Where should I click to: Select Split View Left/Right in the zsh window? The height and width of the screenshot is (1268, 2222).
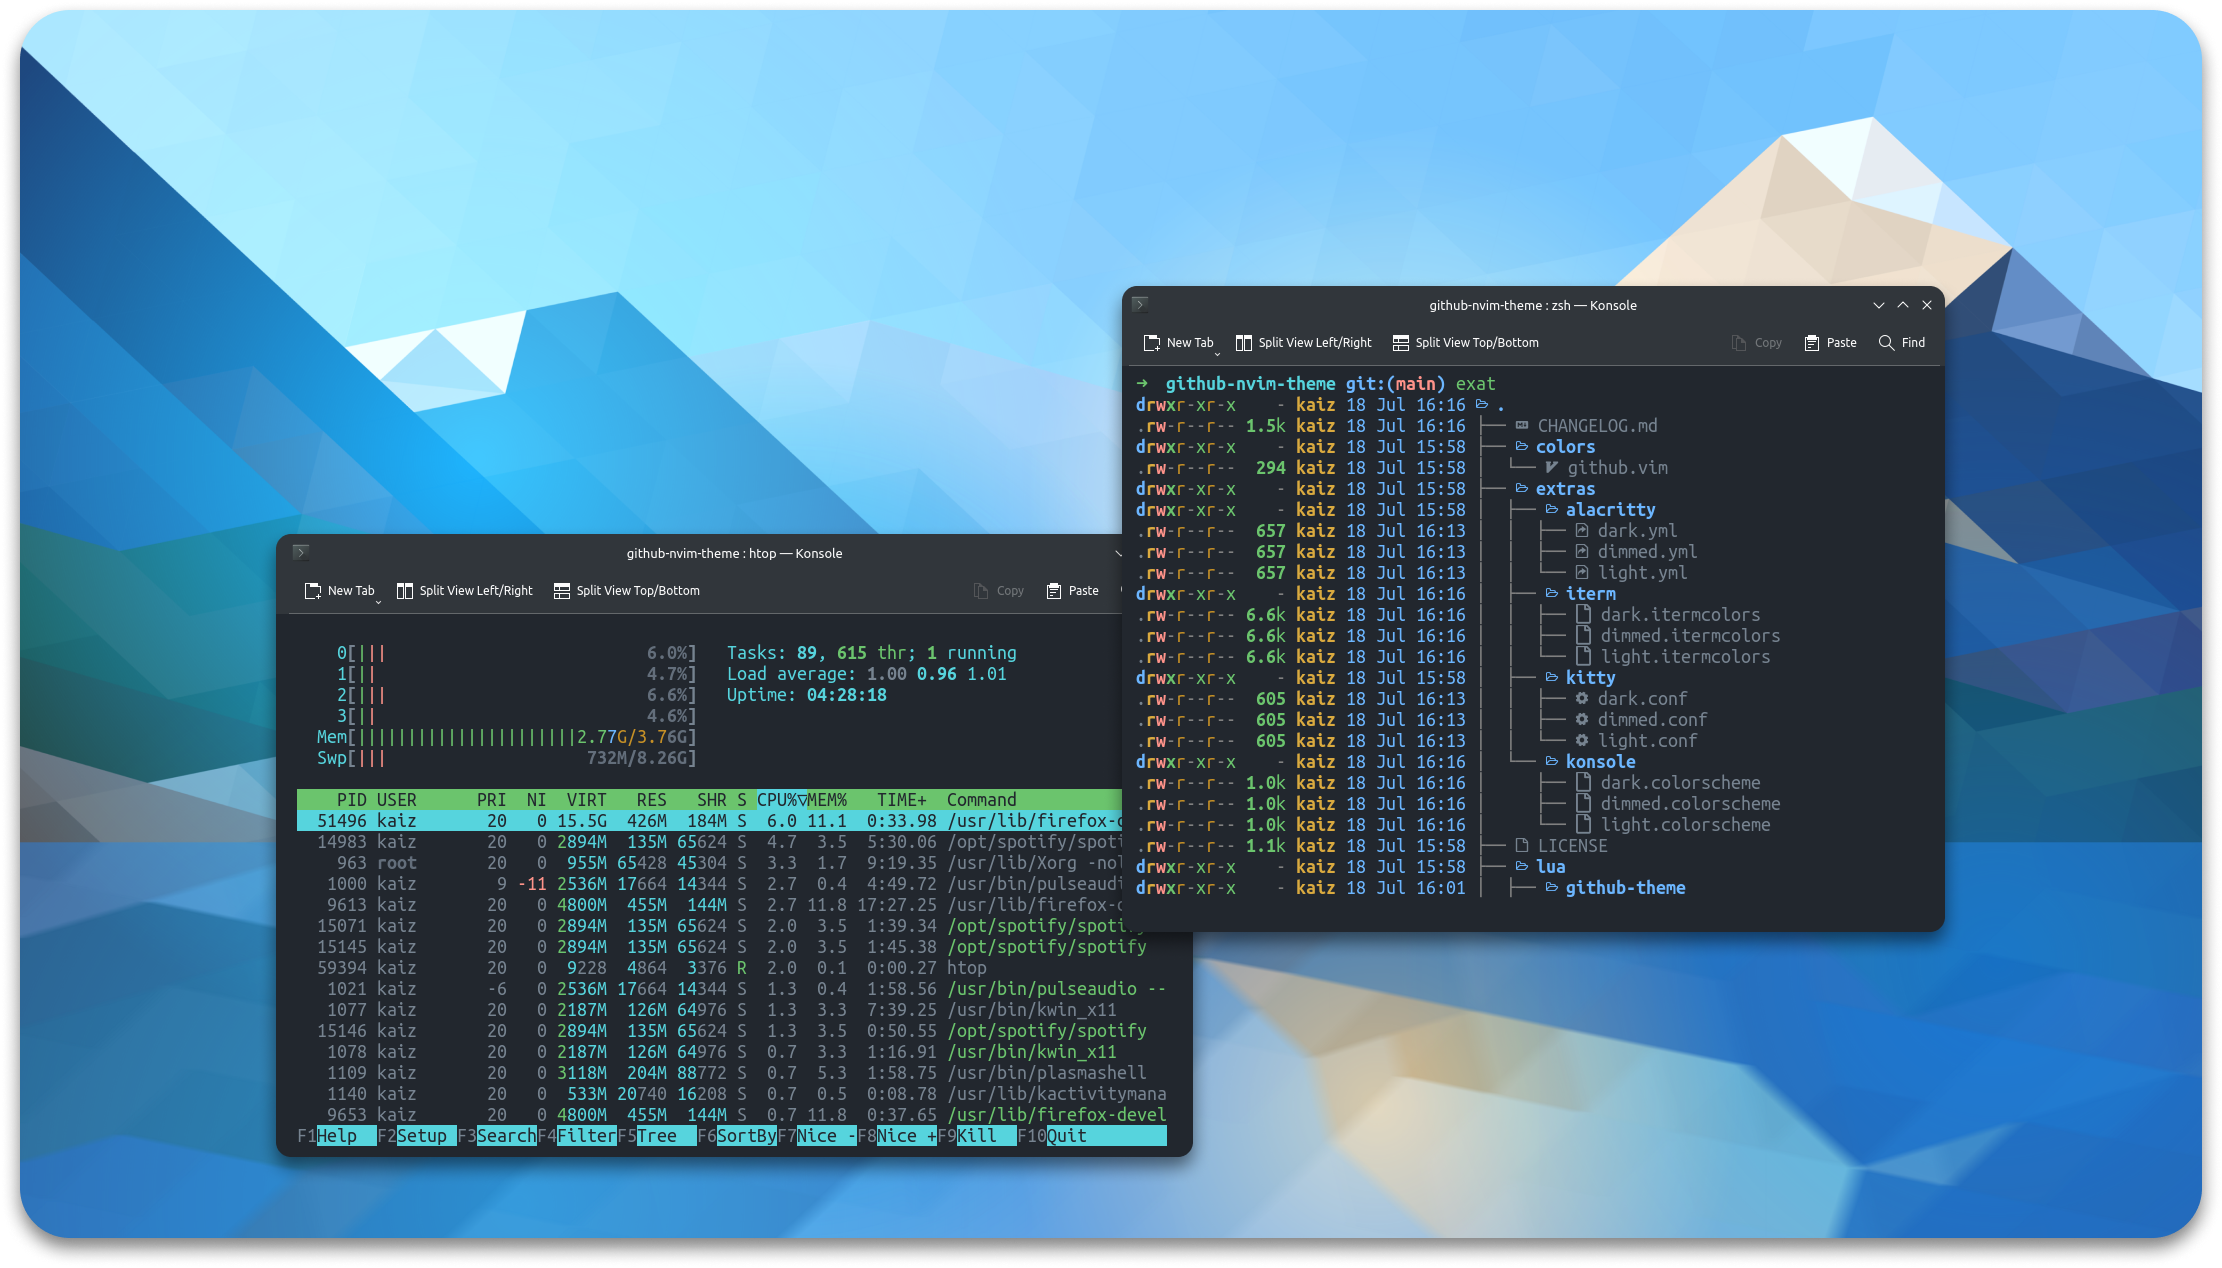tap(1303, 342)
